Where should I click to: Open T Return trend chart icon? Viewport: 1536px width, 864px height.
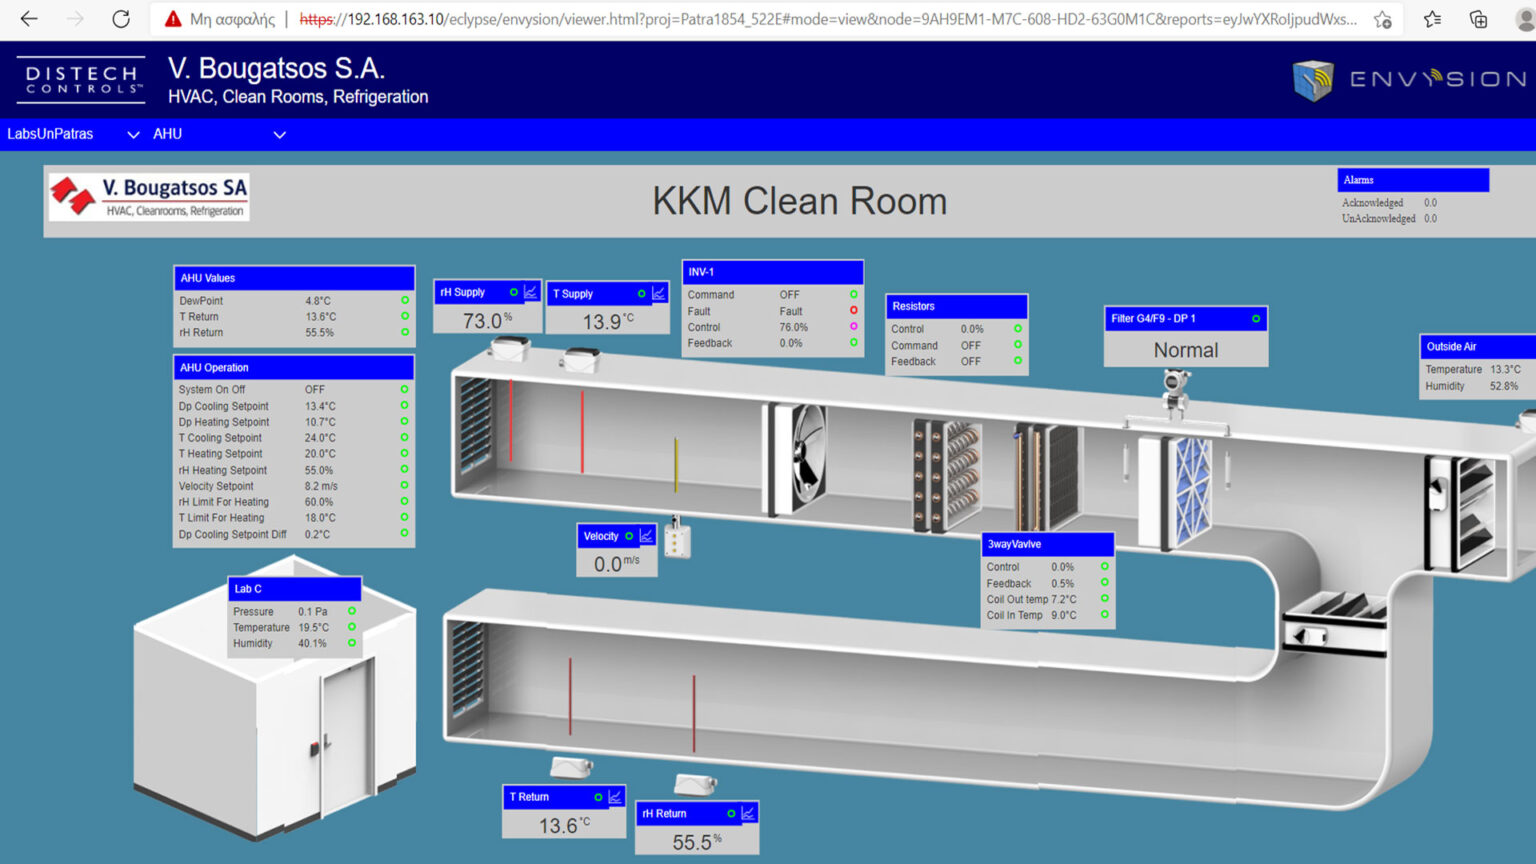pos(615,797)
